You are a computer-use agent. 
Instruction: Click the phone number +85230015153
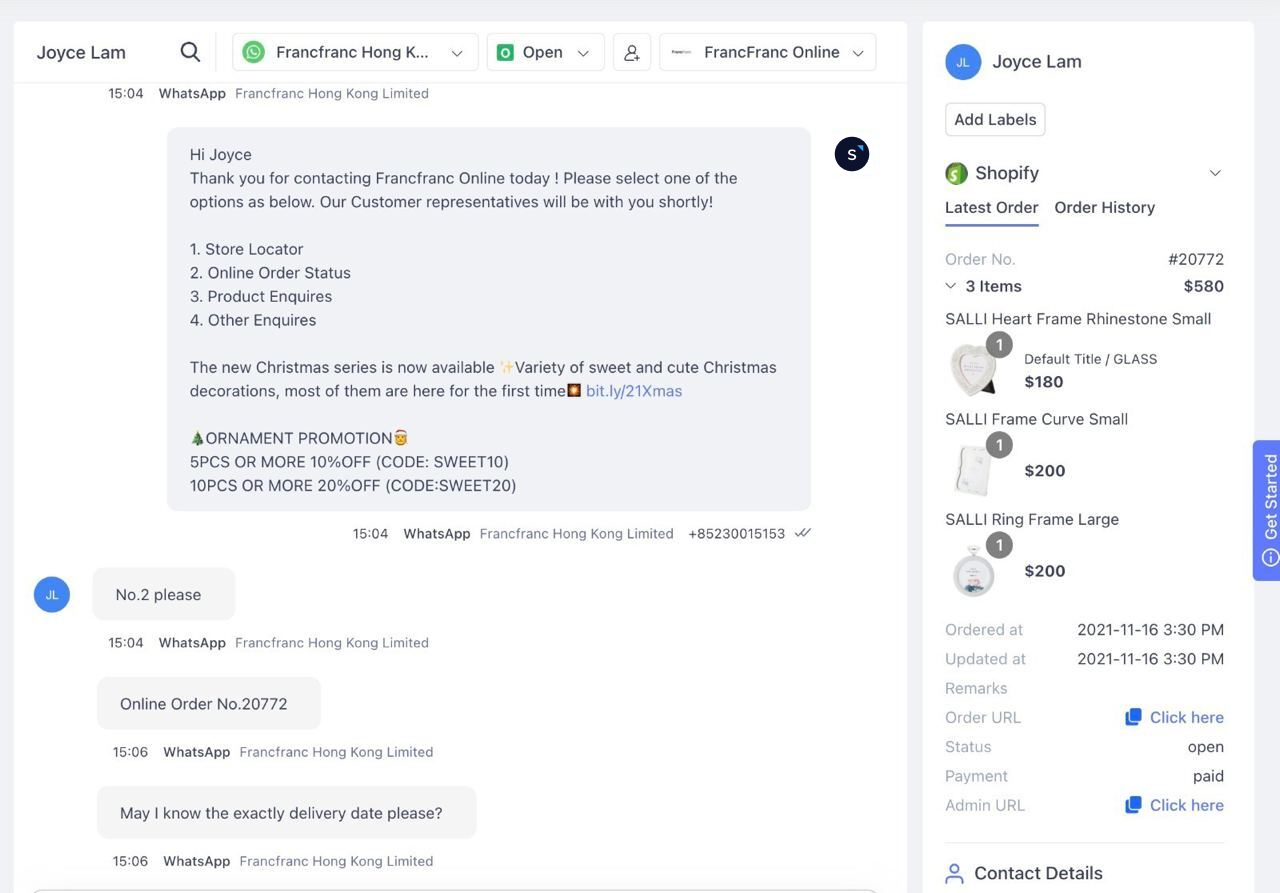pyautogui.click(x=736, y=533)
